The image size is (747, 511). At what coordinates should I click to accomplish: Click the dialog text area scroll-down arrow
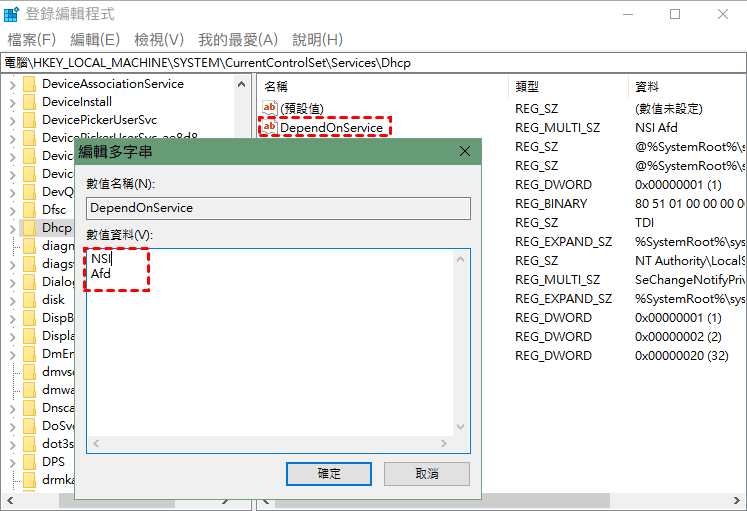tap(460, 427)
